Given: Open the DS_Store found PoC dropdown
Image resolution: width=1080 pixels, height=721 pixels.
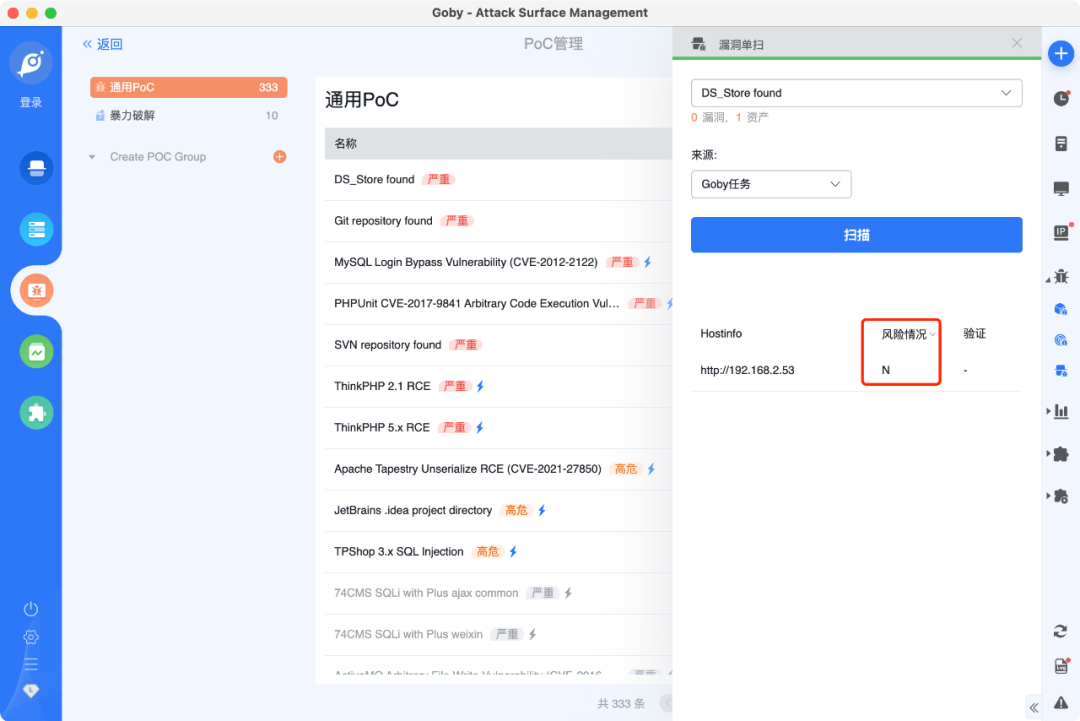Looking at the screenshot, I should tap(856, 93).
